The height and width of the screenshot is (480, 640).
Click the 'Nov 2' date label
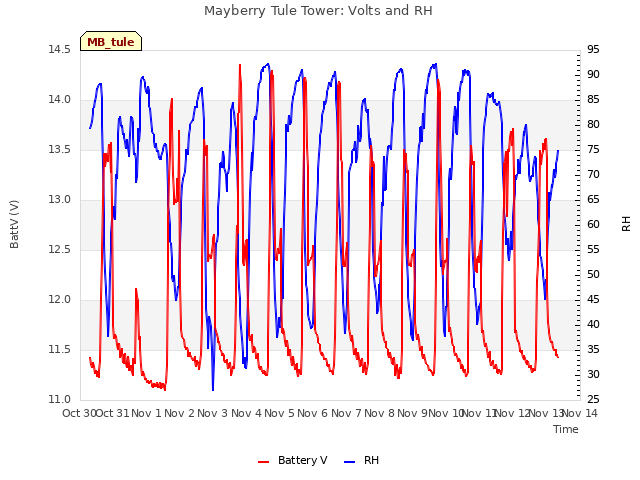180,413
